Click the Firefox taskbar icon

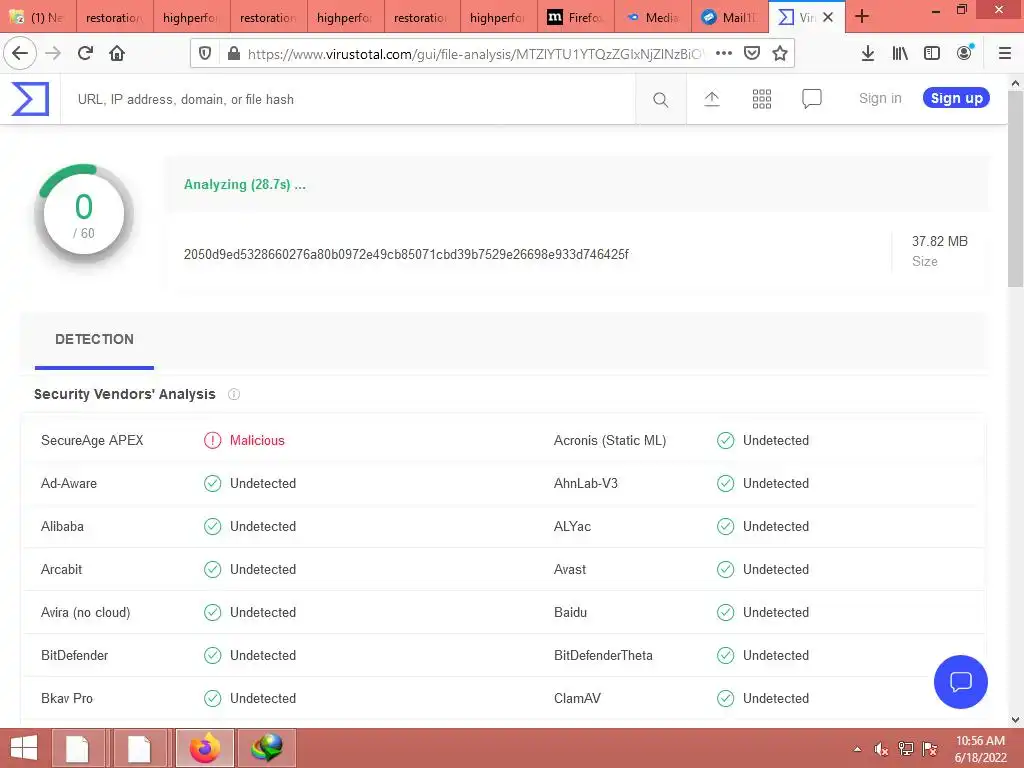click(204, 748)
